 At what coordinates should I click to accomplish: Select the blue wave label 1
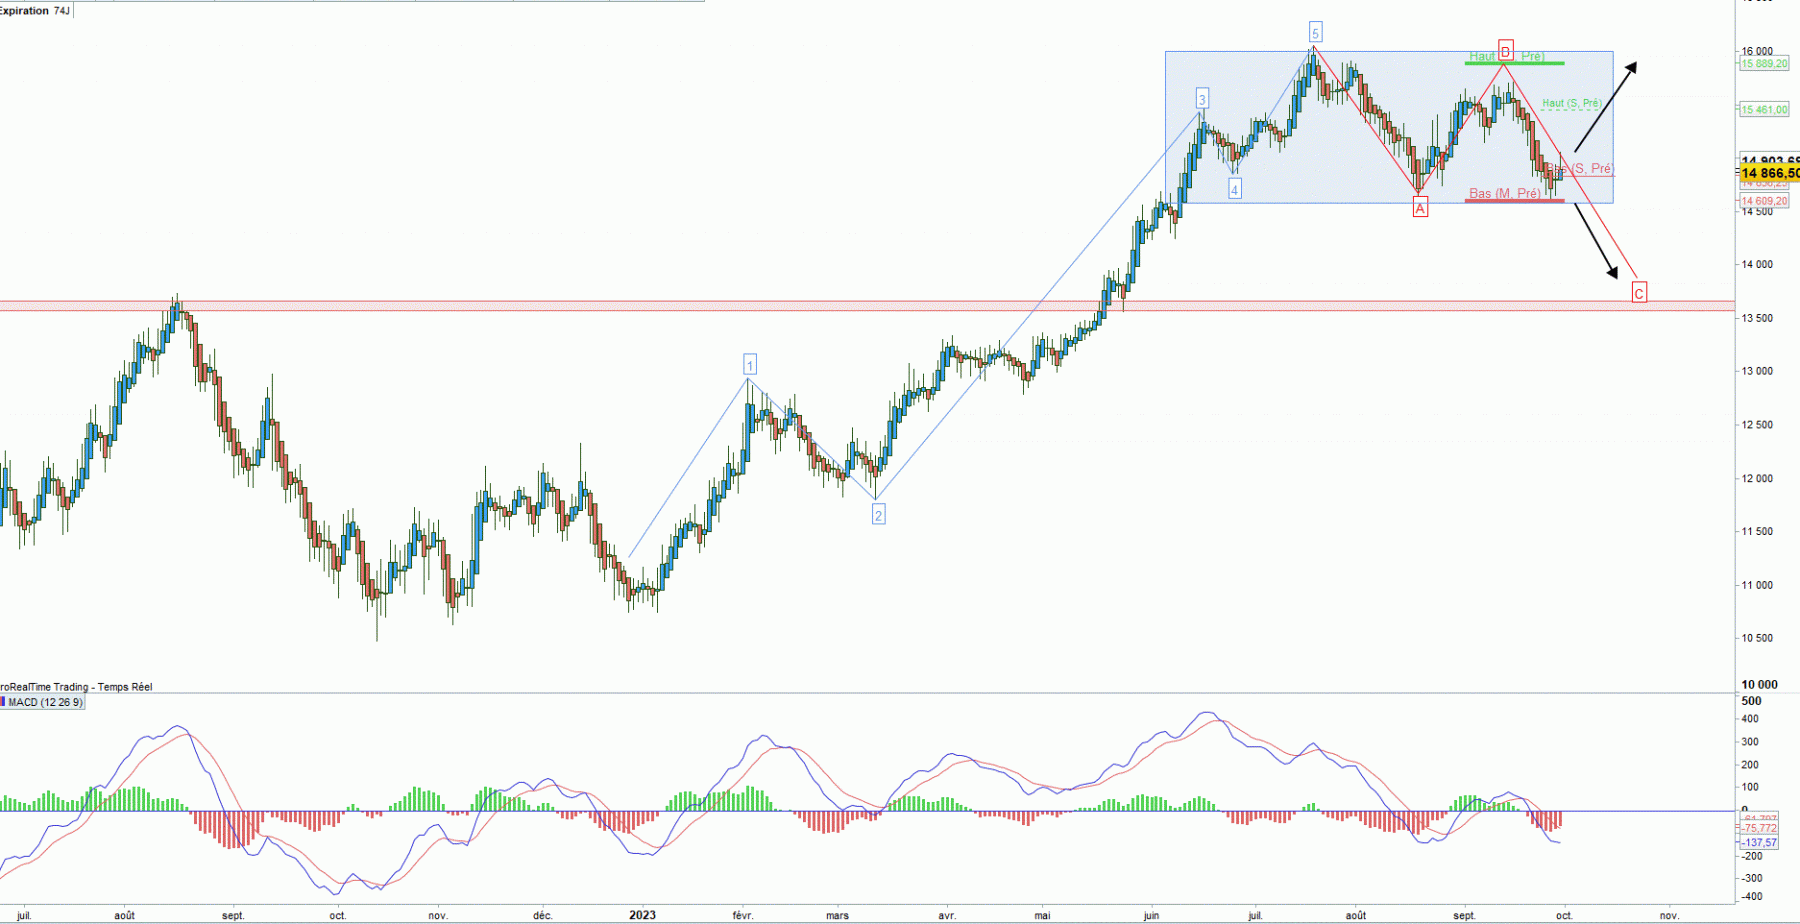749,364
